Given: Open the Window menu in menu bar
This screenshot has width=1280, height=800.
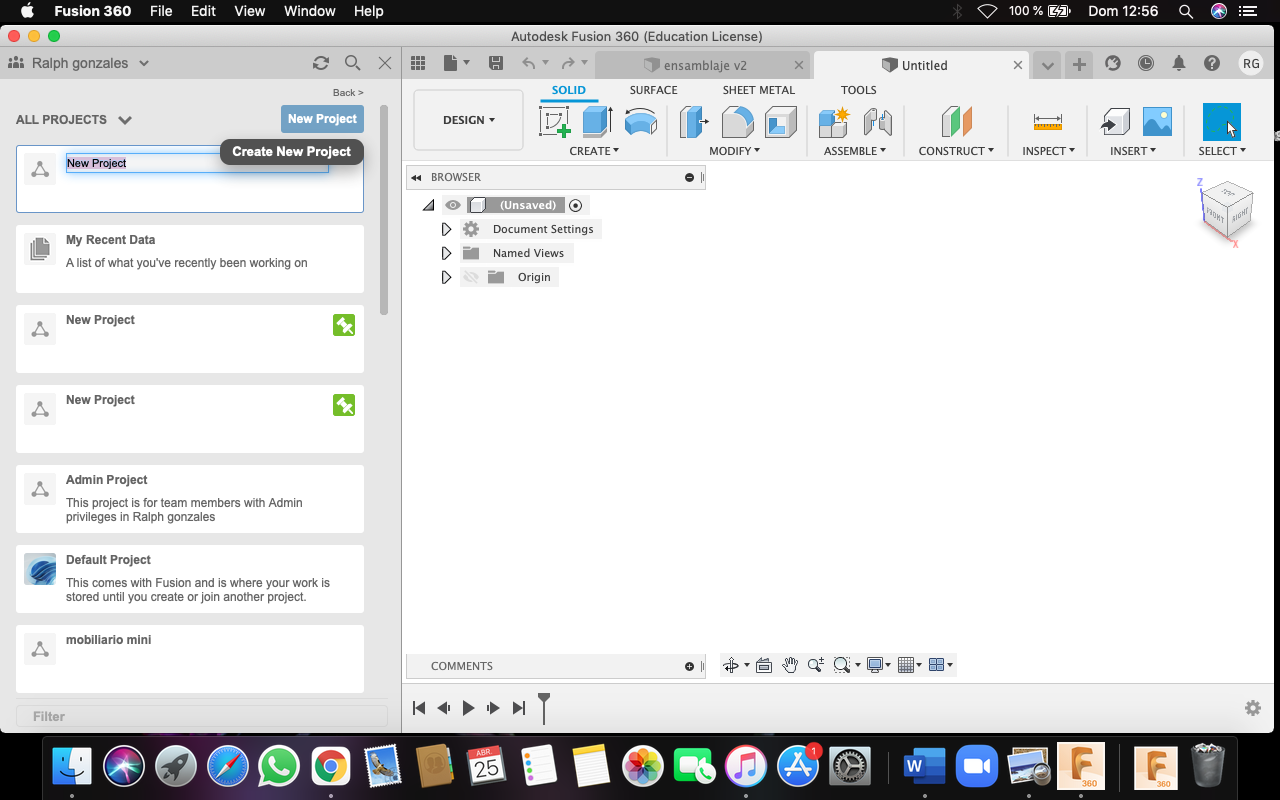Looking at the screenshot, I should pos(309,11).
